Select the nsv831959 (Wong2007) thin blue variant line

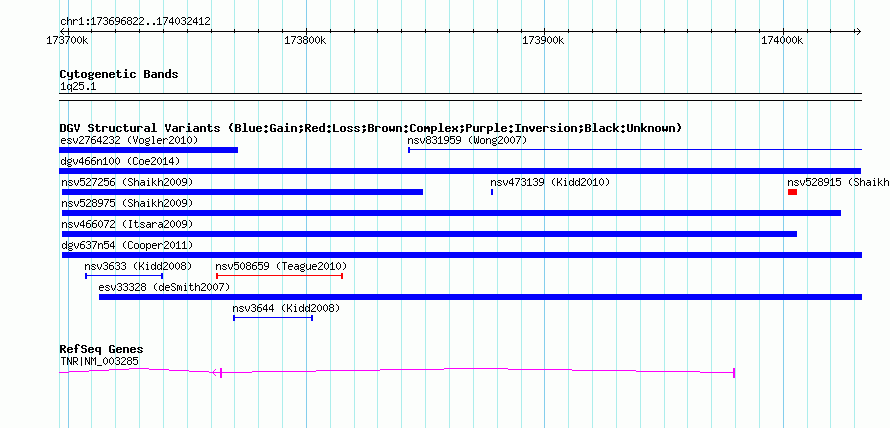click(x=635, y=150)
